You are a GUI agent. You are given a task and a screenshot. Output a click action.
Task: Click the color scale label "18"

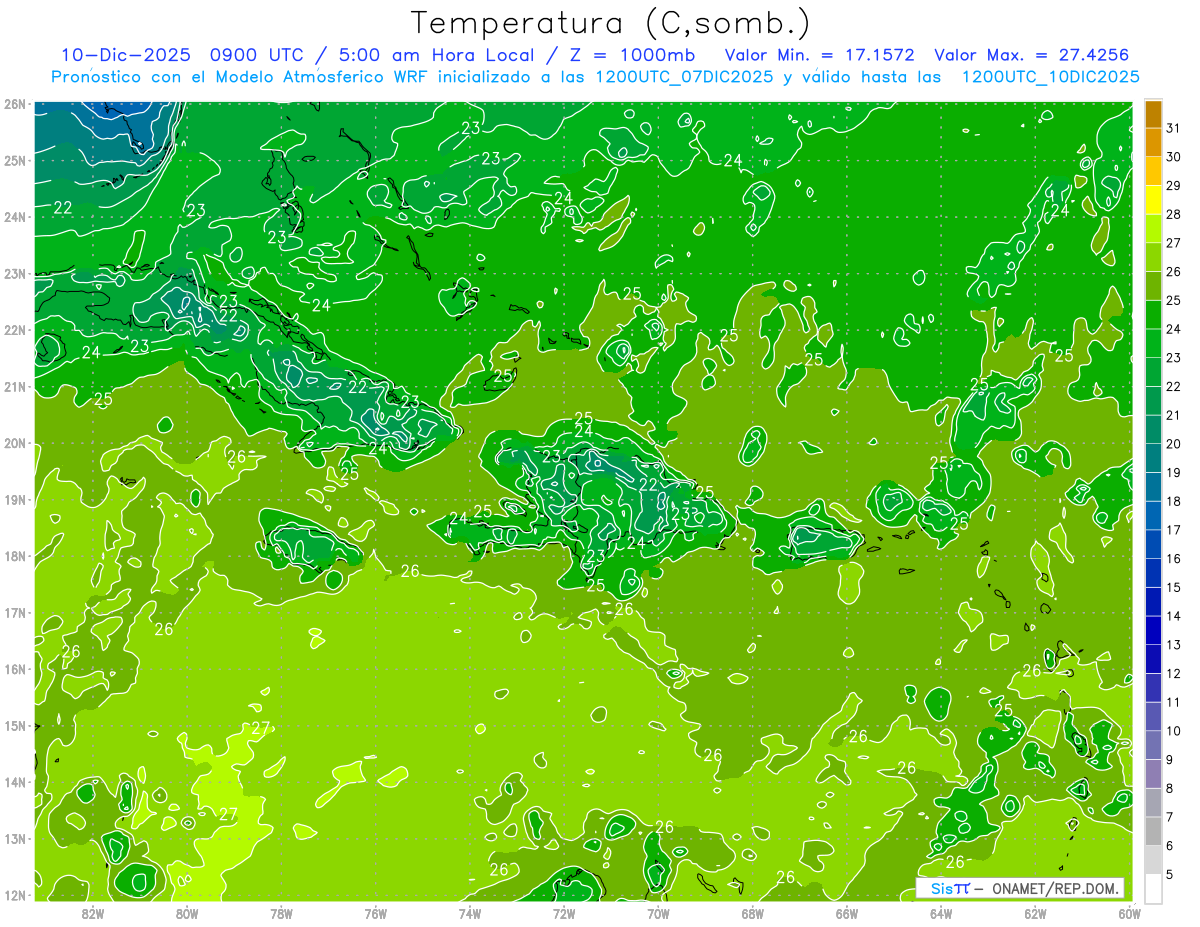coord(1174,501)
